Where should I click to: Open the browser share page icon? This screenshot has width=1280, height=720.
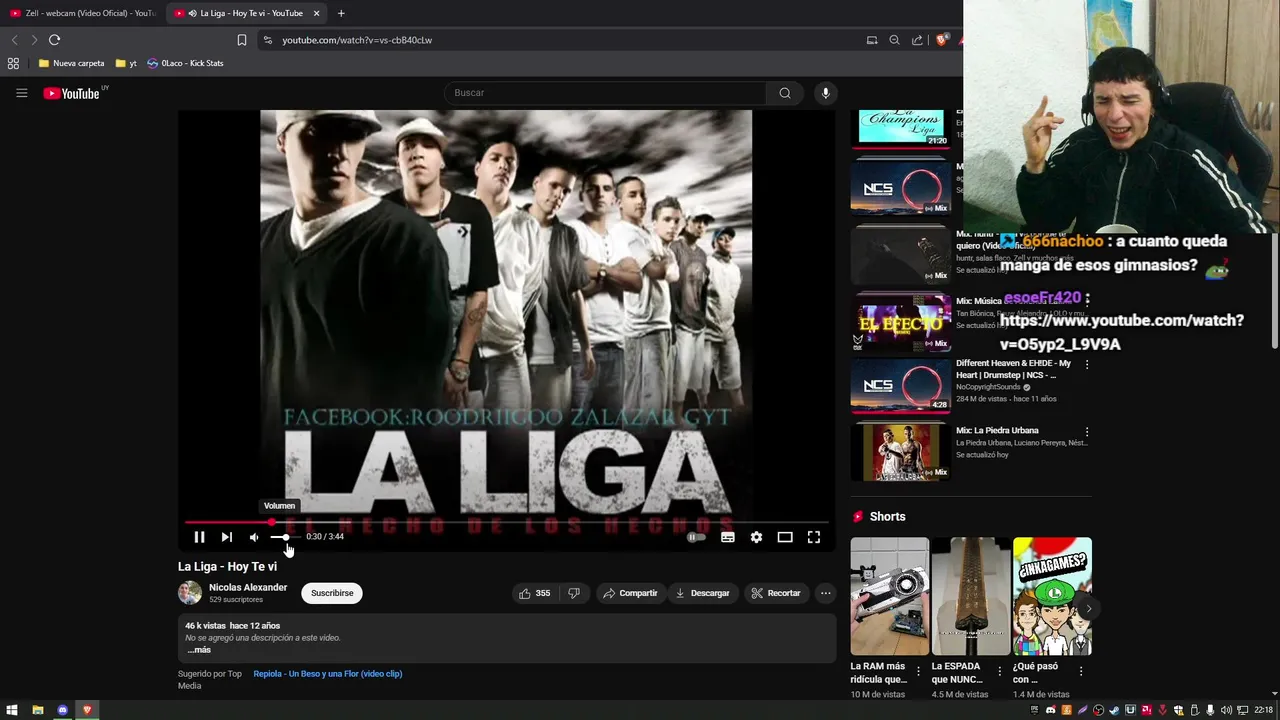(x=917, y=40)
